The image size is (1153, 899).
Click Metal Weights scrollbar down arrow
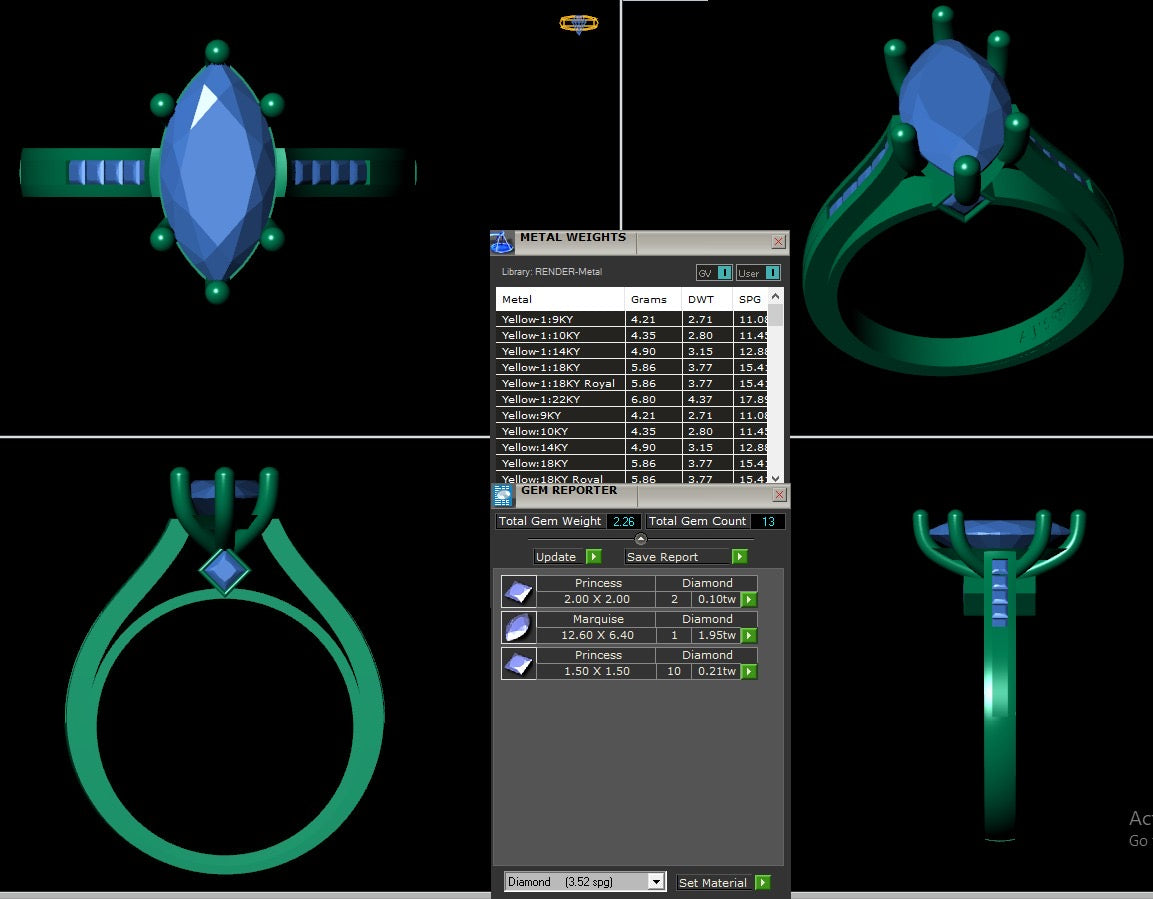click(775, 478)
